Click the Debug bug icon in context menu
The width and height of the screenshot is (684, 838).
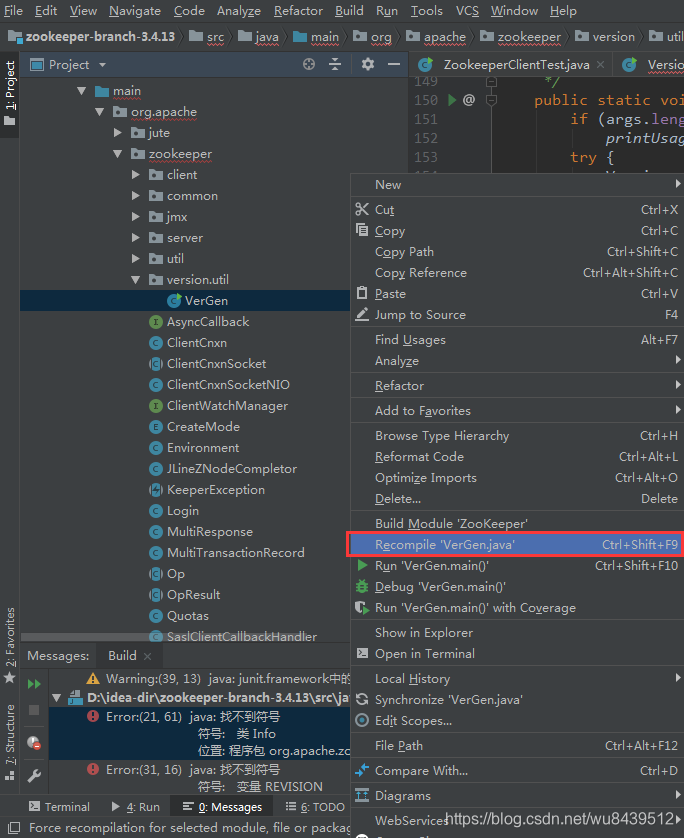(362, 586)
